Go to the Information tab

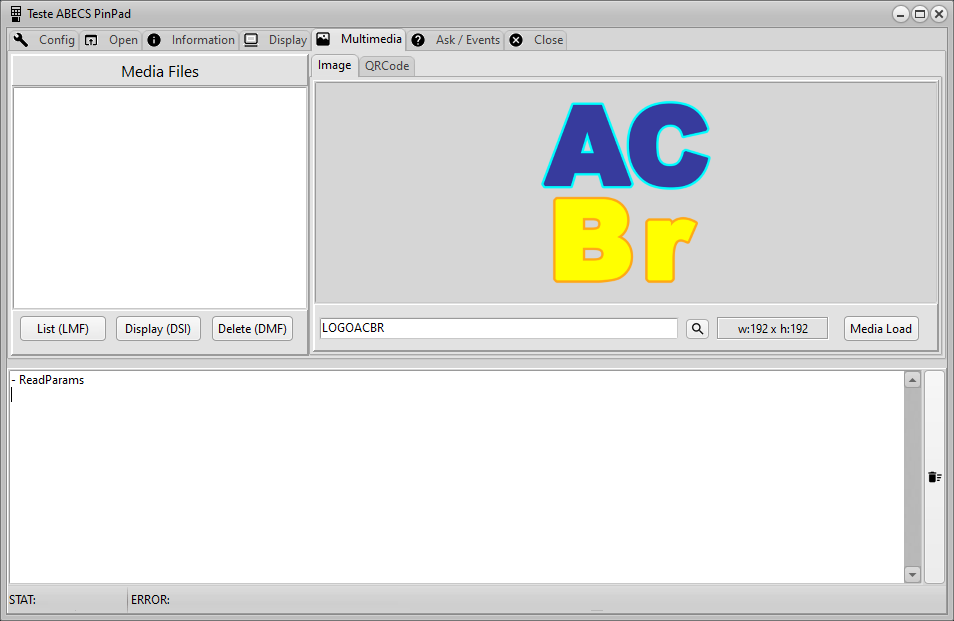(x=190, y=40)
